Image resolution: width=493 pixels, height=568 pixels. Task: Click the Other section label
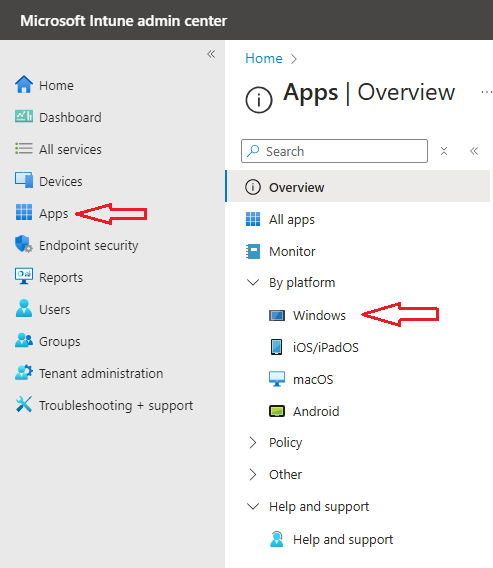(285, 474)
